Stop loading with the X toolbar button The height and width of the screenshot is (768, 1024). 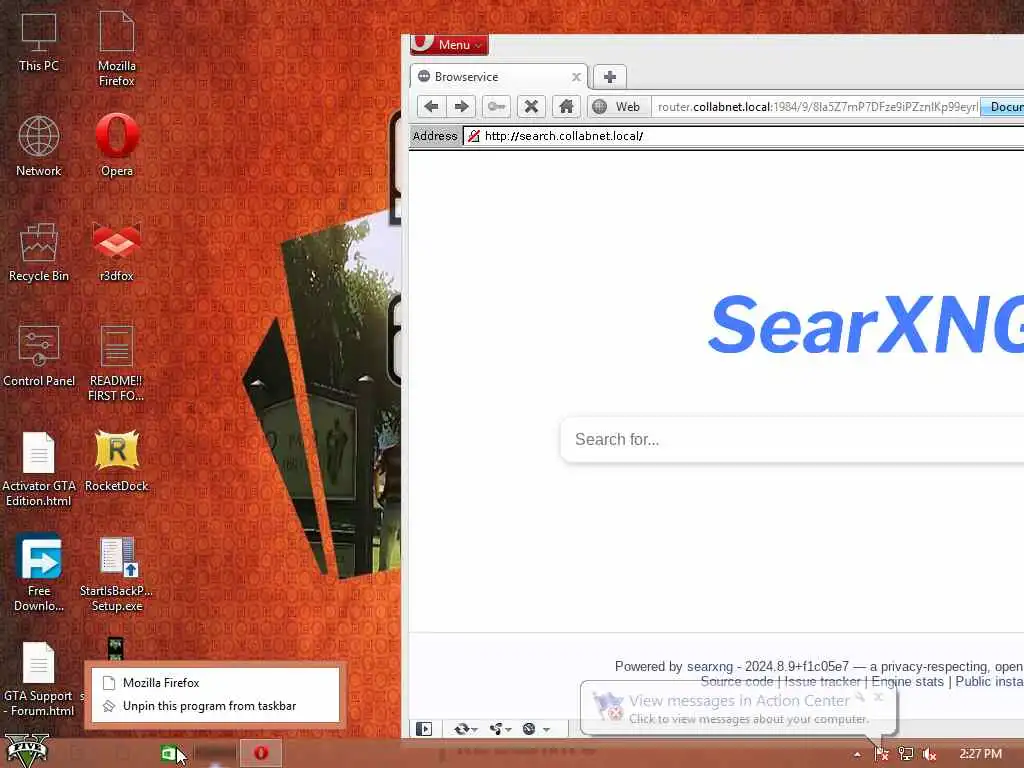tap(532, 106)
